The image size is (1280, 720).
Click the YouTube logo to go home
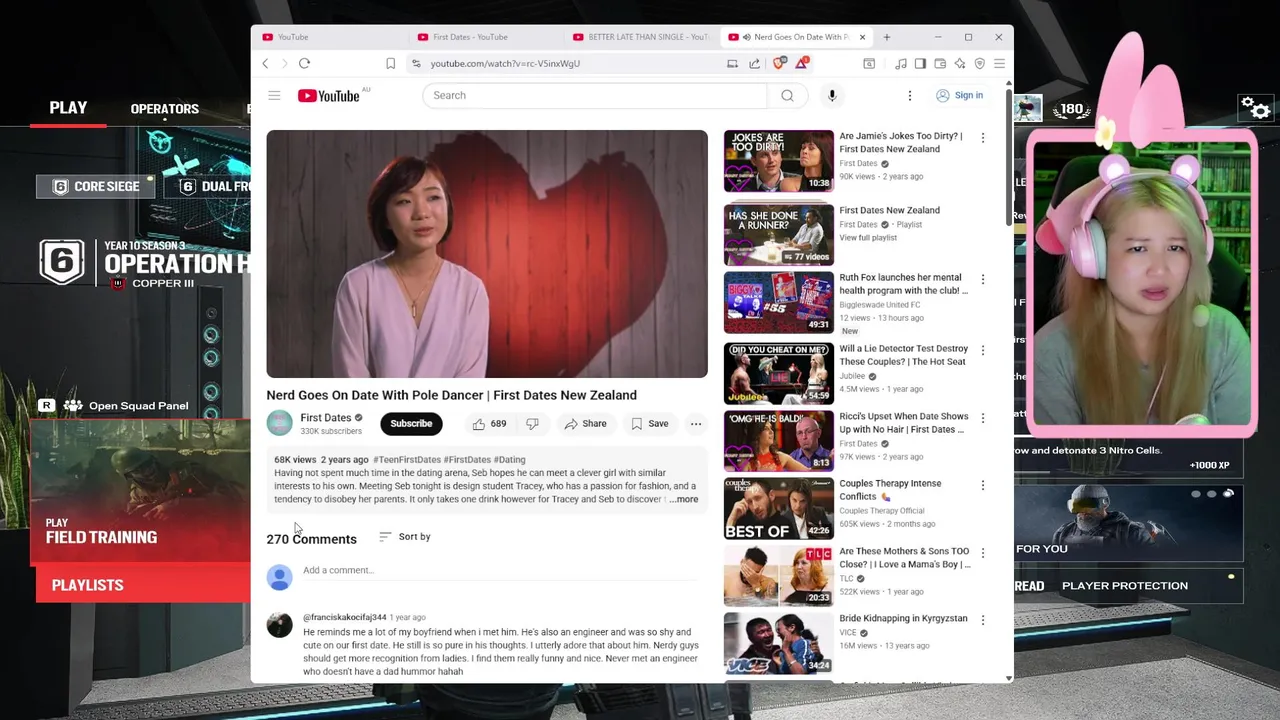tap(329, 95)
